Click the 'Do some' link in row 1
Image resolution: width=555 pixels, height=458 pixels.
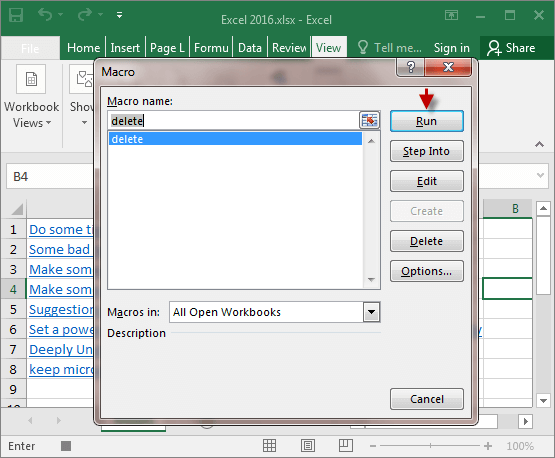coord(61,230)
